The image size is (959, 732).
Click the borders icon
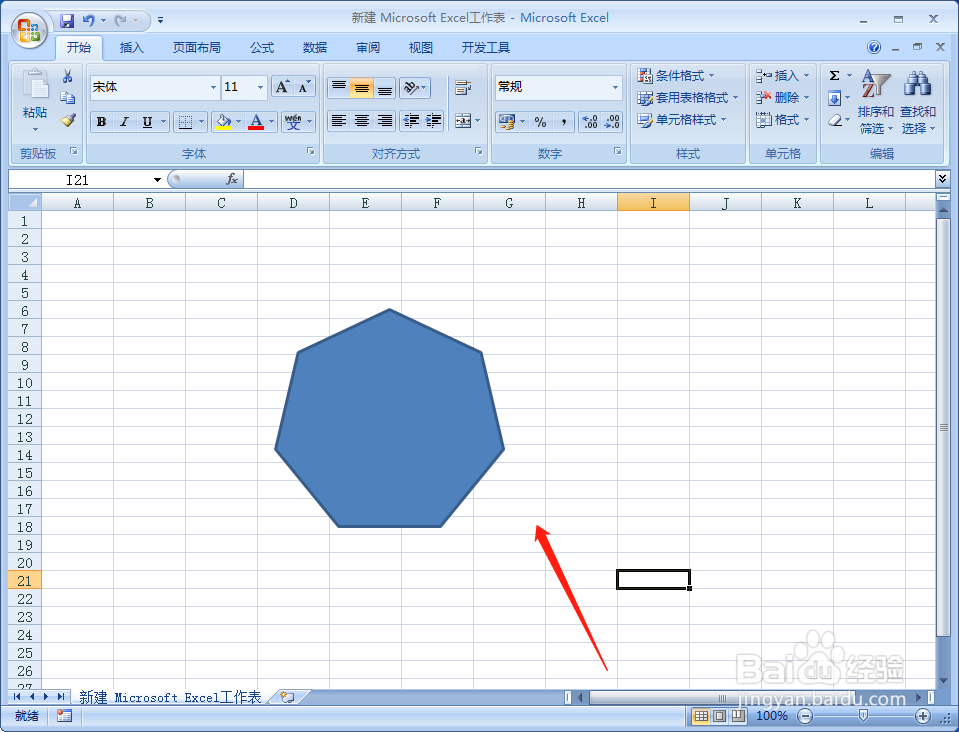coord(185,122)
